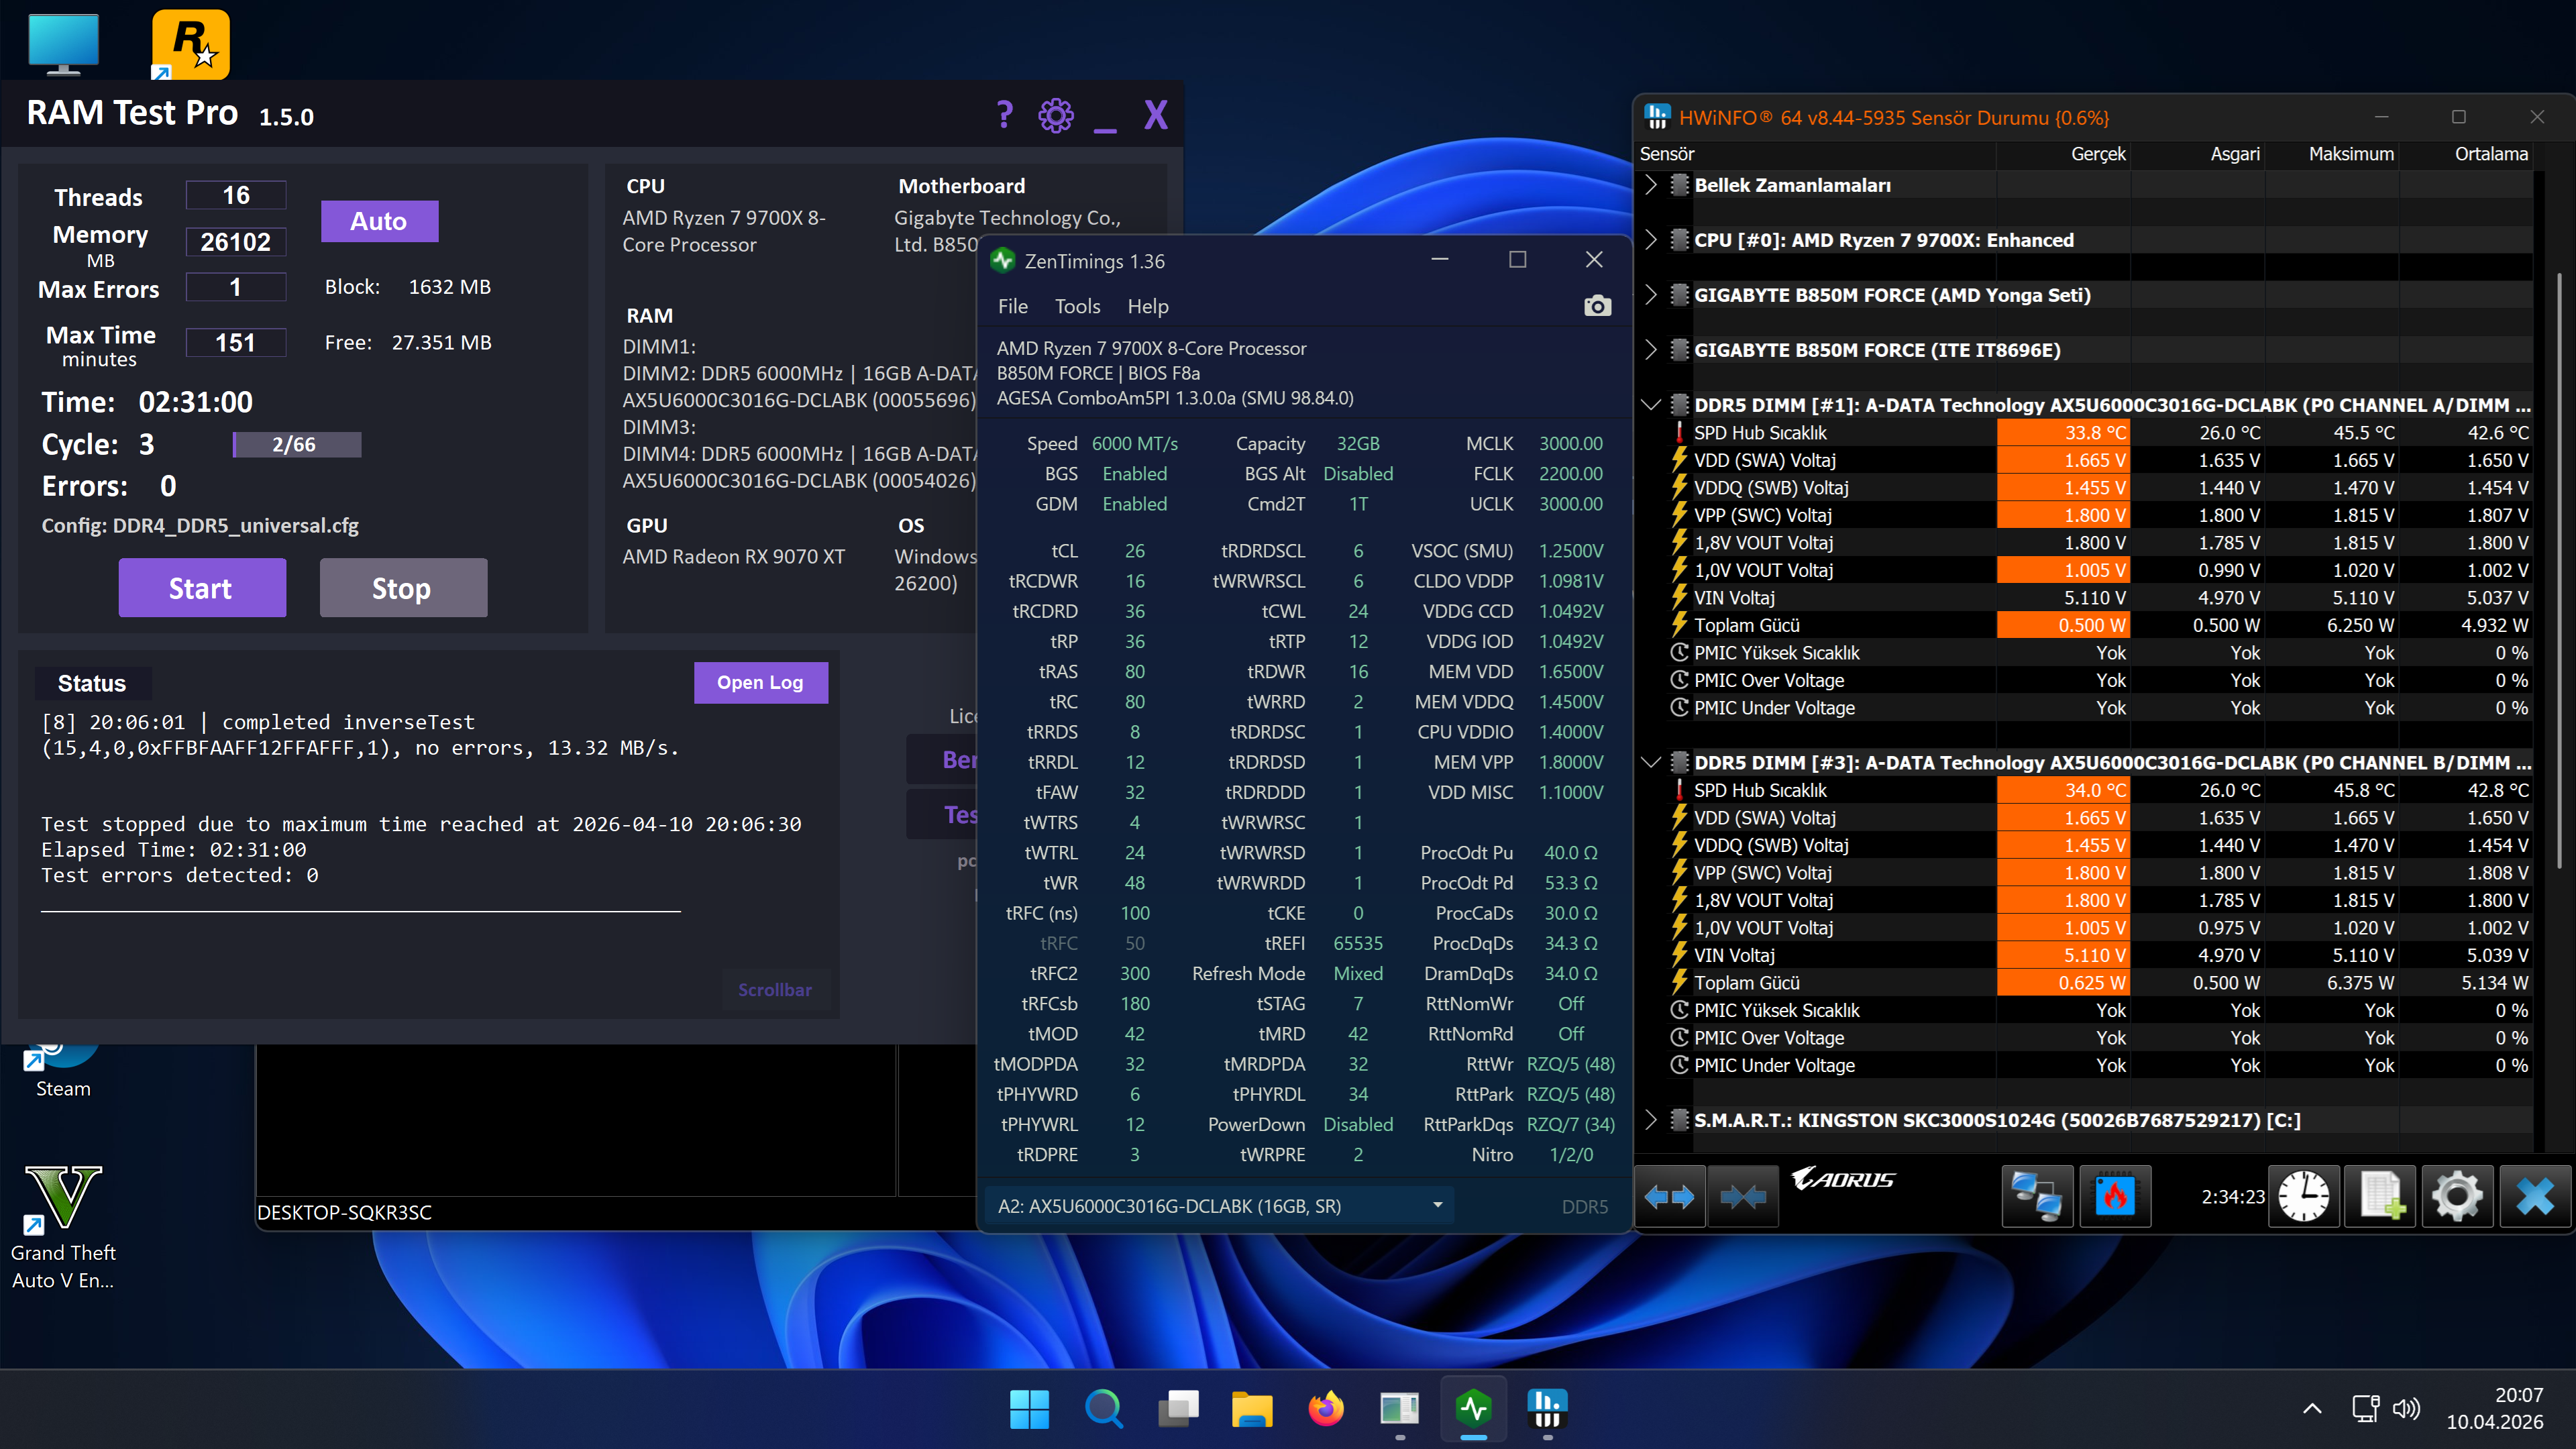This screenshot has width=2576, height=1449.
Task: Close HWiNFO sensors with blue X icon
Action: tap(2534, 1196)
